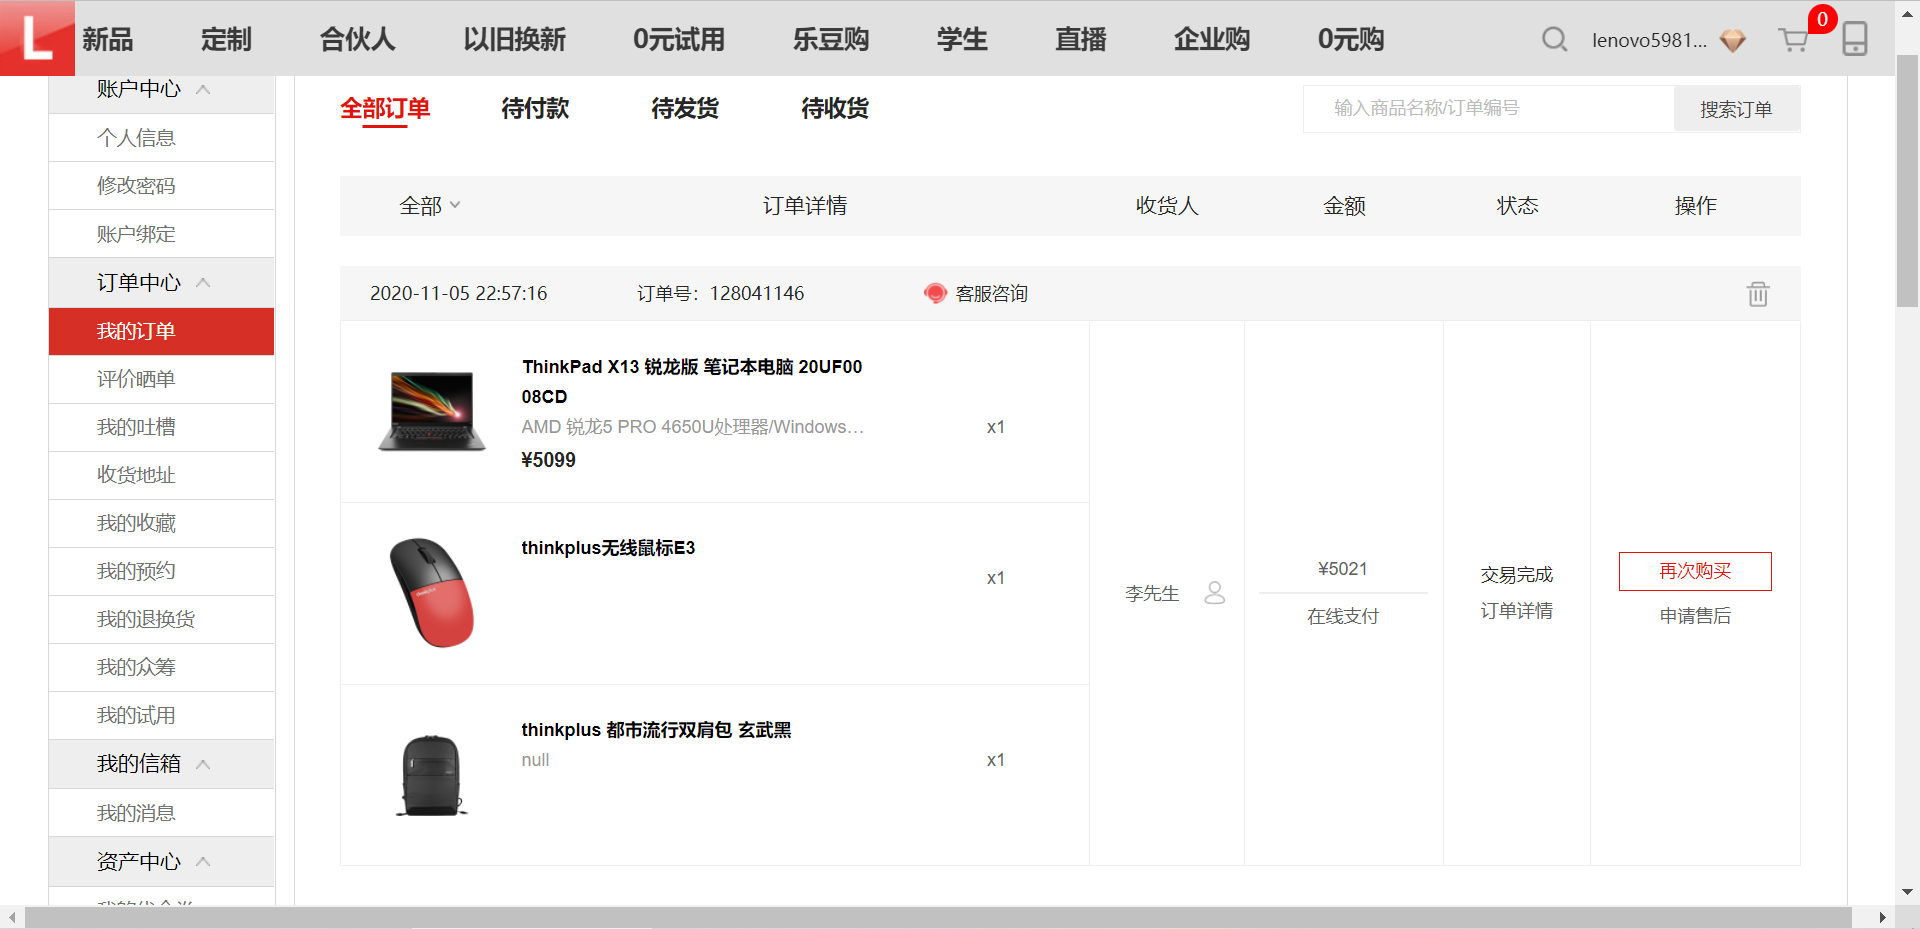Switch to 待发货 tab
Image resolution: width=1920 pixels, height=929 pixels.
point(685,108)
